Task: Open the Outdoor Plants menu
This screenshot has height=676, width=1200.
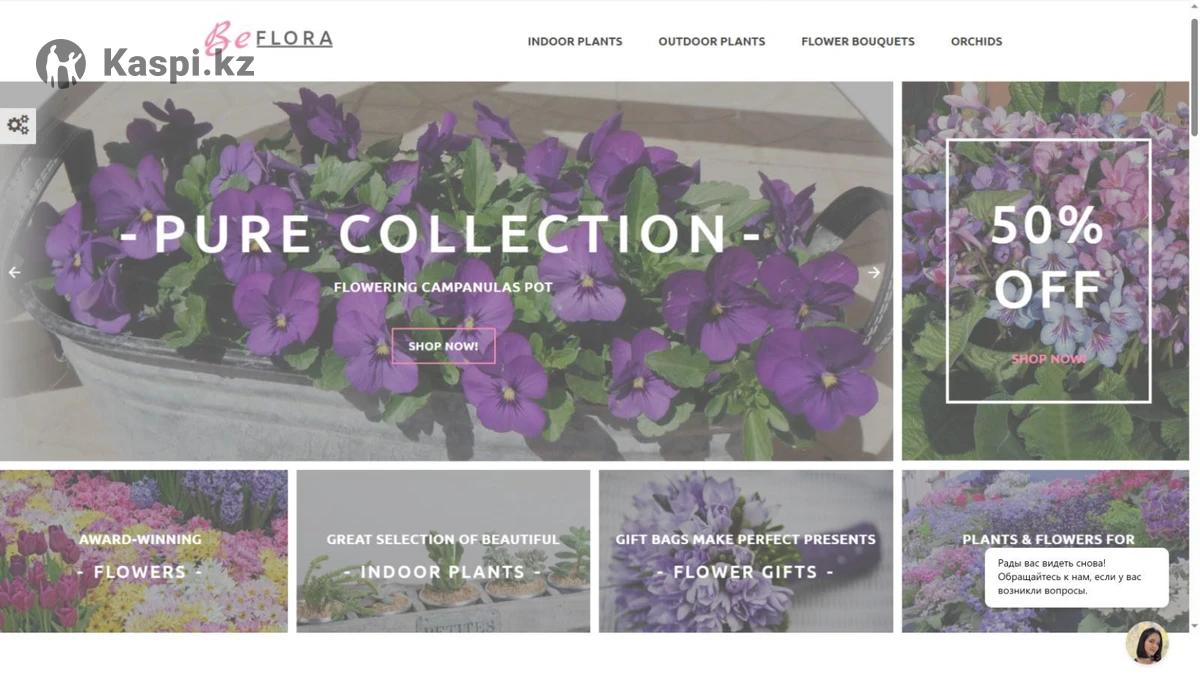Action: (712, 42)
